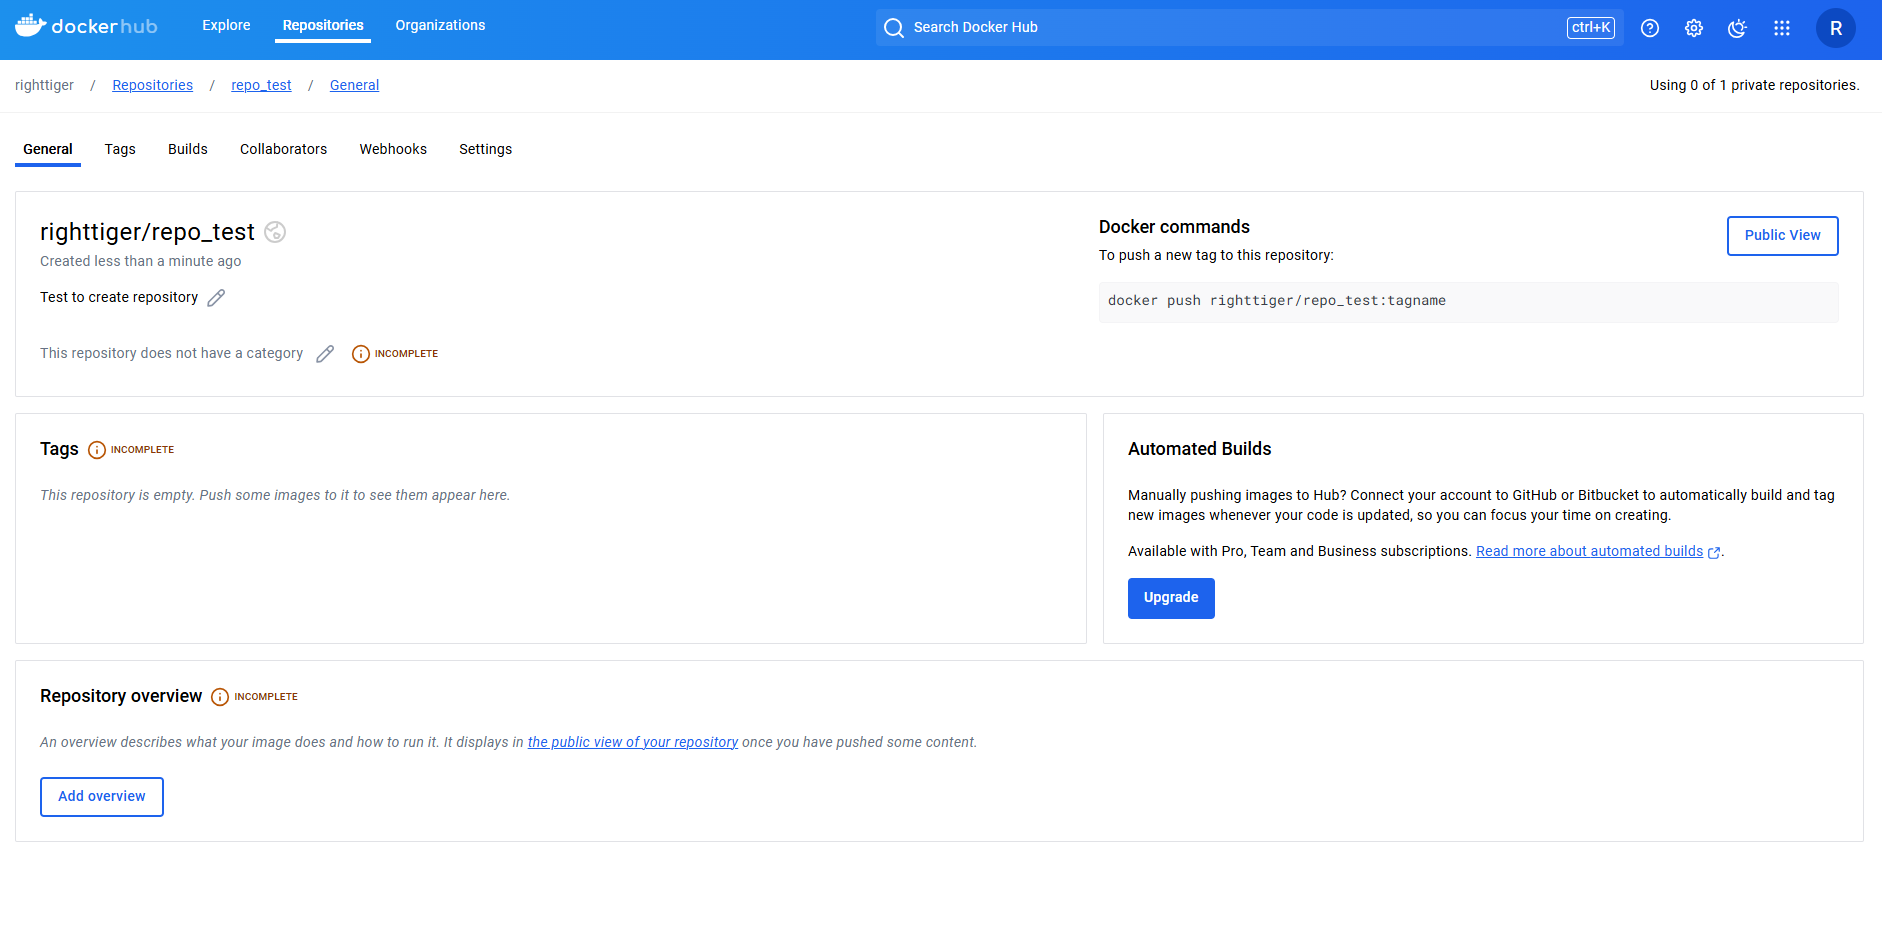1882x950 pixels.
Task: Click the Upgrade button
Action: click(x=1171, y=598)
